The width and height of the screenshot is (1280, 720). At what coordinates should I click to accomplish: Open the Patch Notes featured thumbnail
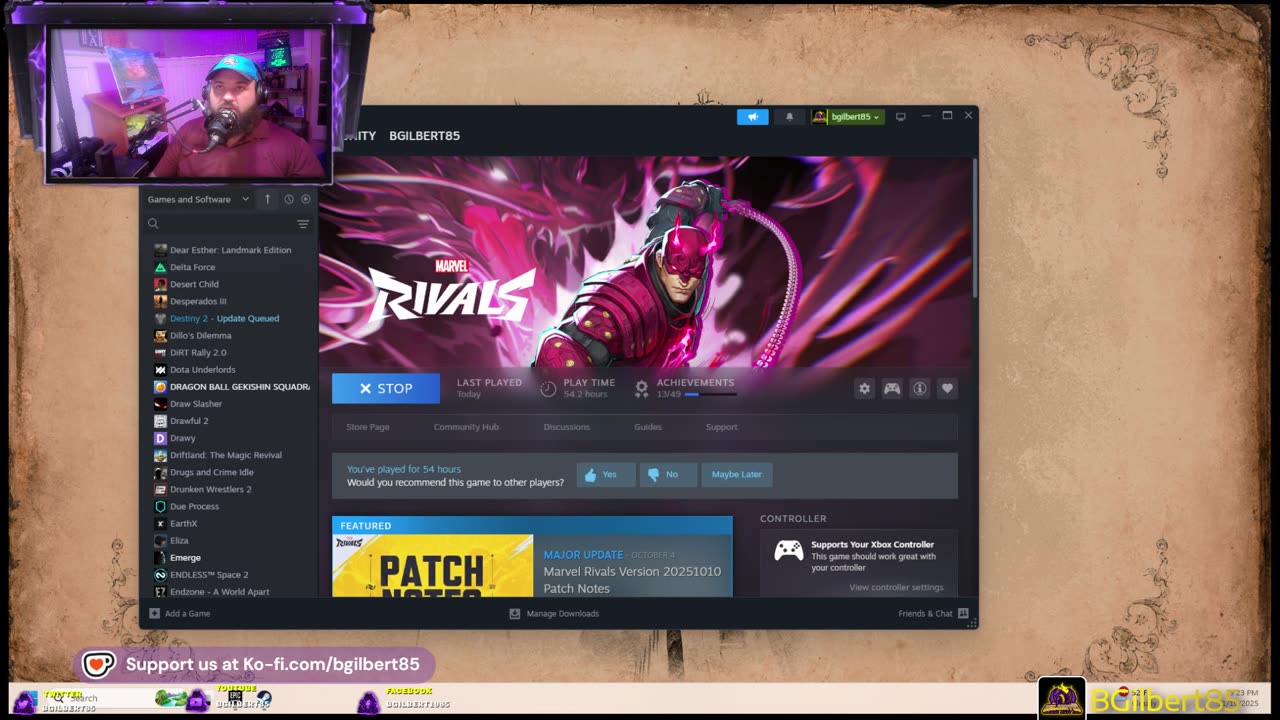point(432,566)
